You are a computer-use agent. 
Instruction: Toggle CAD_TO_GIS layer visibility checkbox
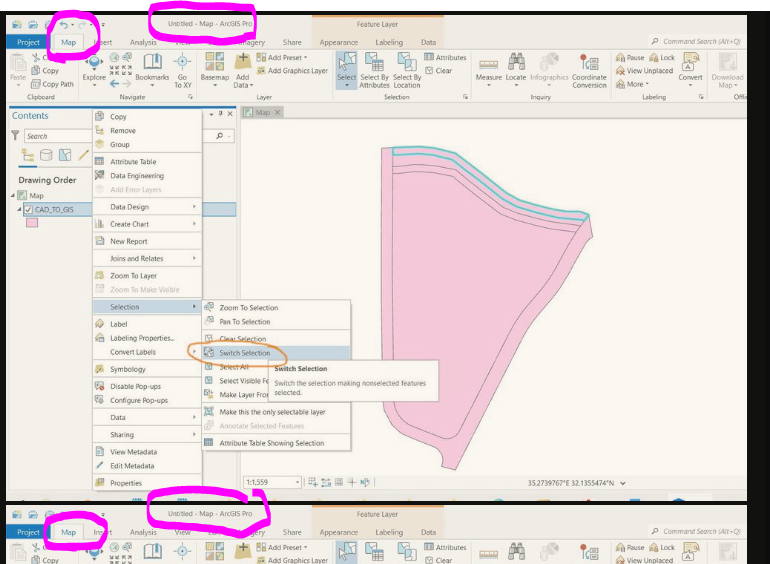coord(28,210)
